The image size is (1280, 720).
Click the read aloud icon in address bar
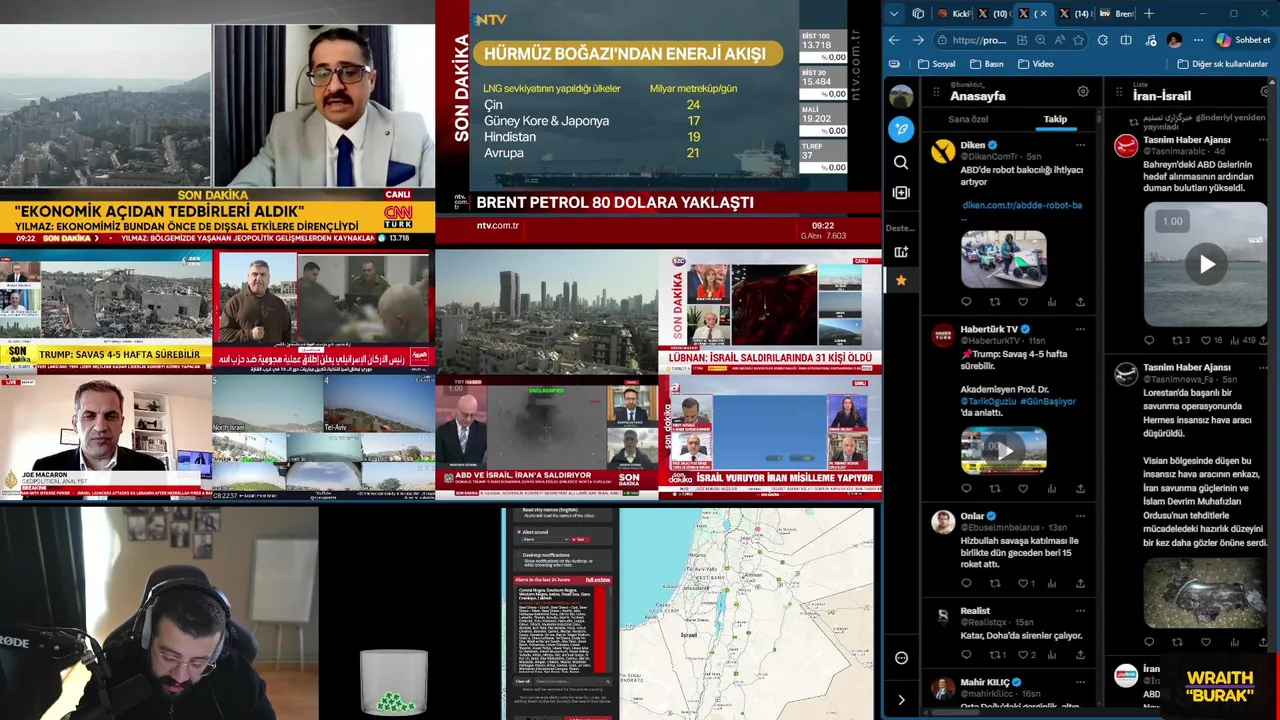[x=1059, y=40]
